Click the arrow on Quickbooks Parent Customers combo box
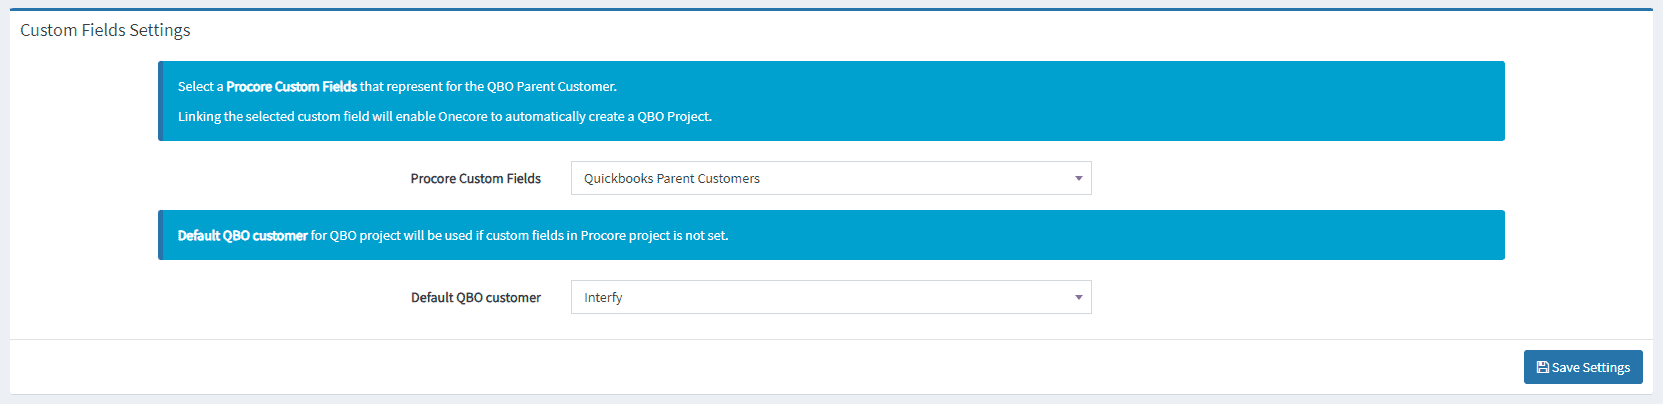The image size is (1663, 404). pos(1078,178)
